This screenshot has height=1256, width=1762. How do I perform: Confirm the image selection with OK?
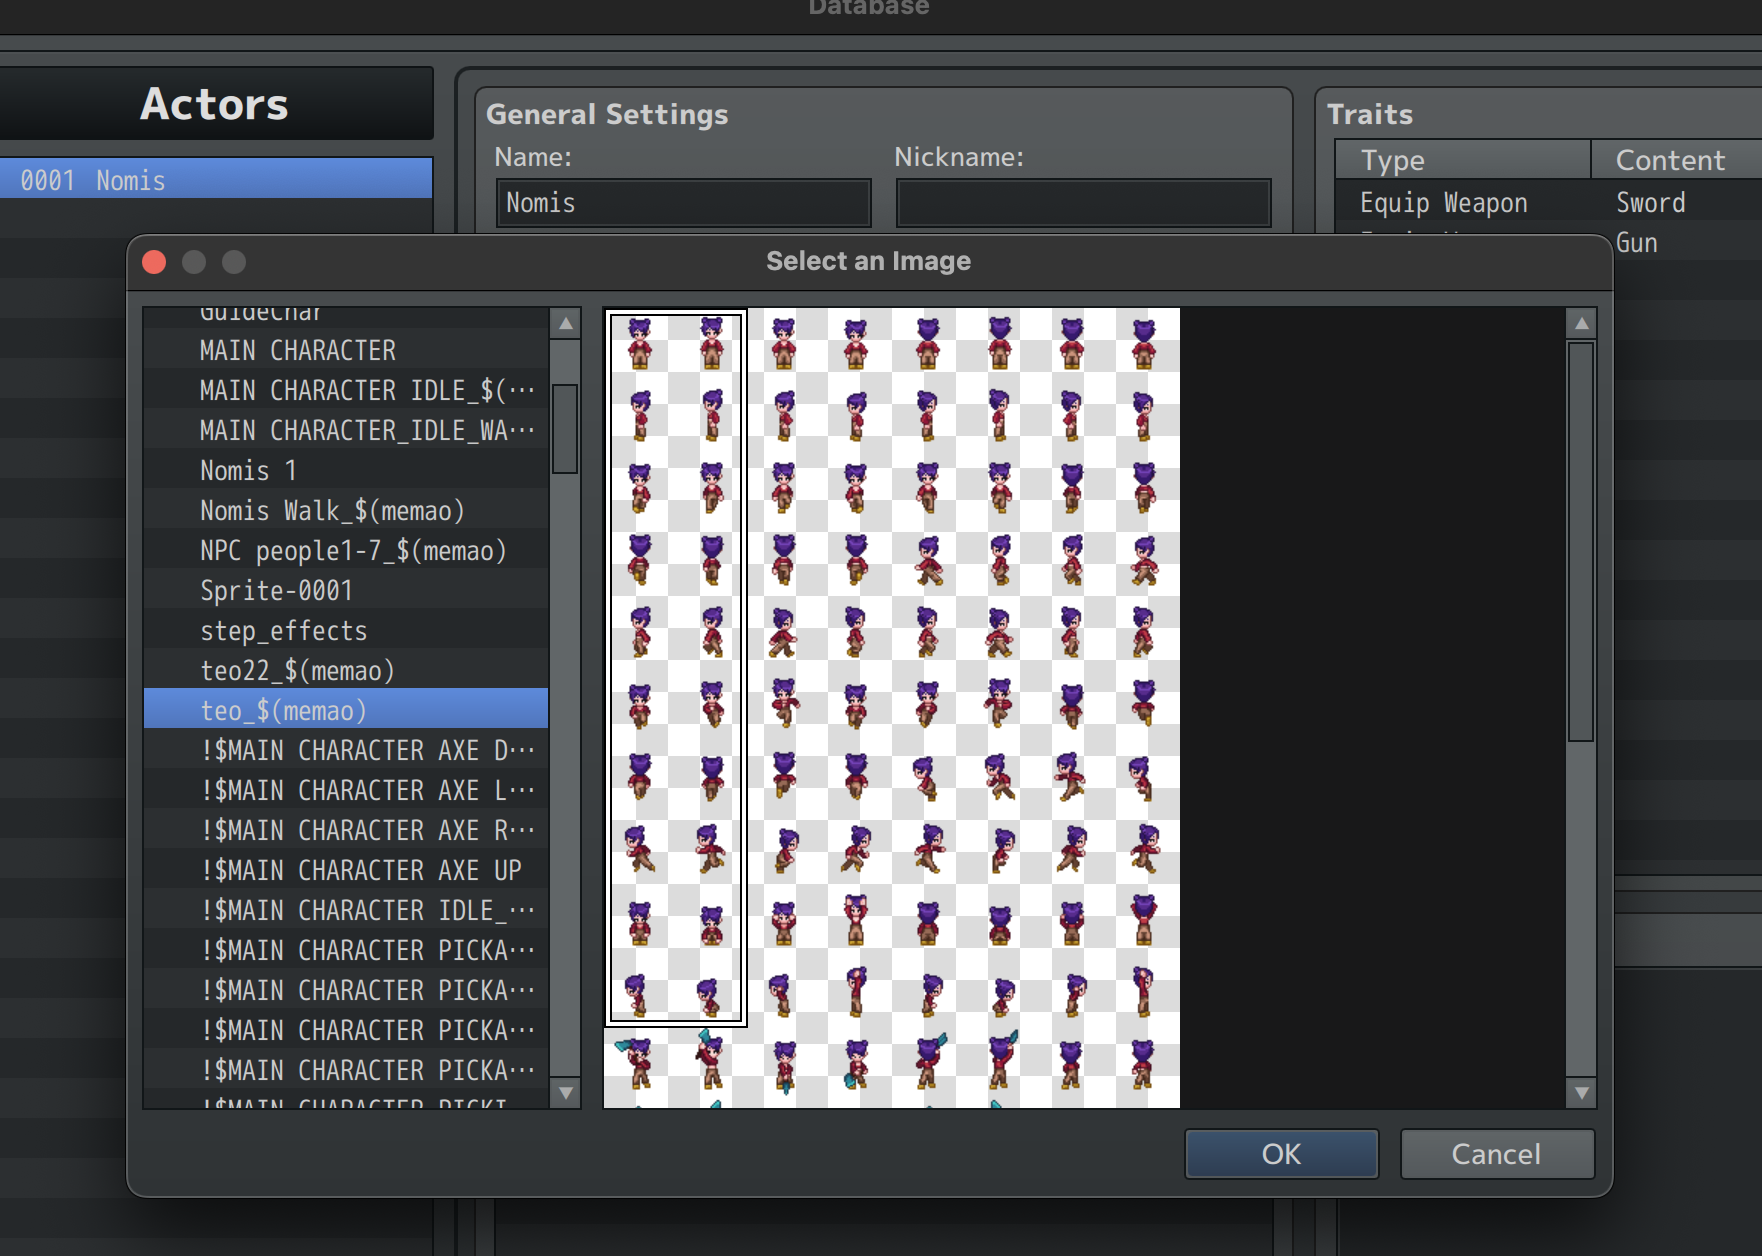[x=1281, y=1154]
